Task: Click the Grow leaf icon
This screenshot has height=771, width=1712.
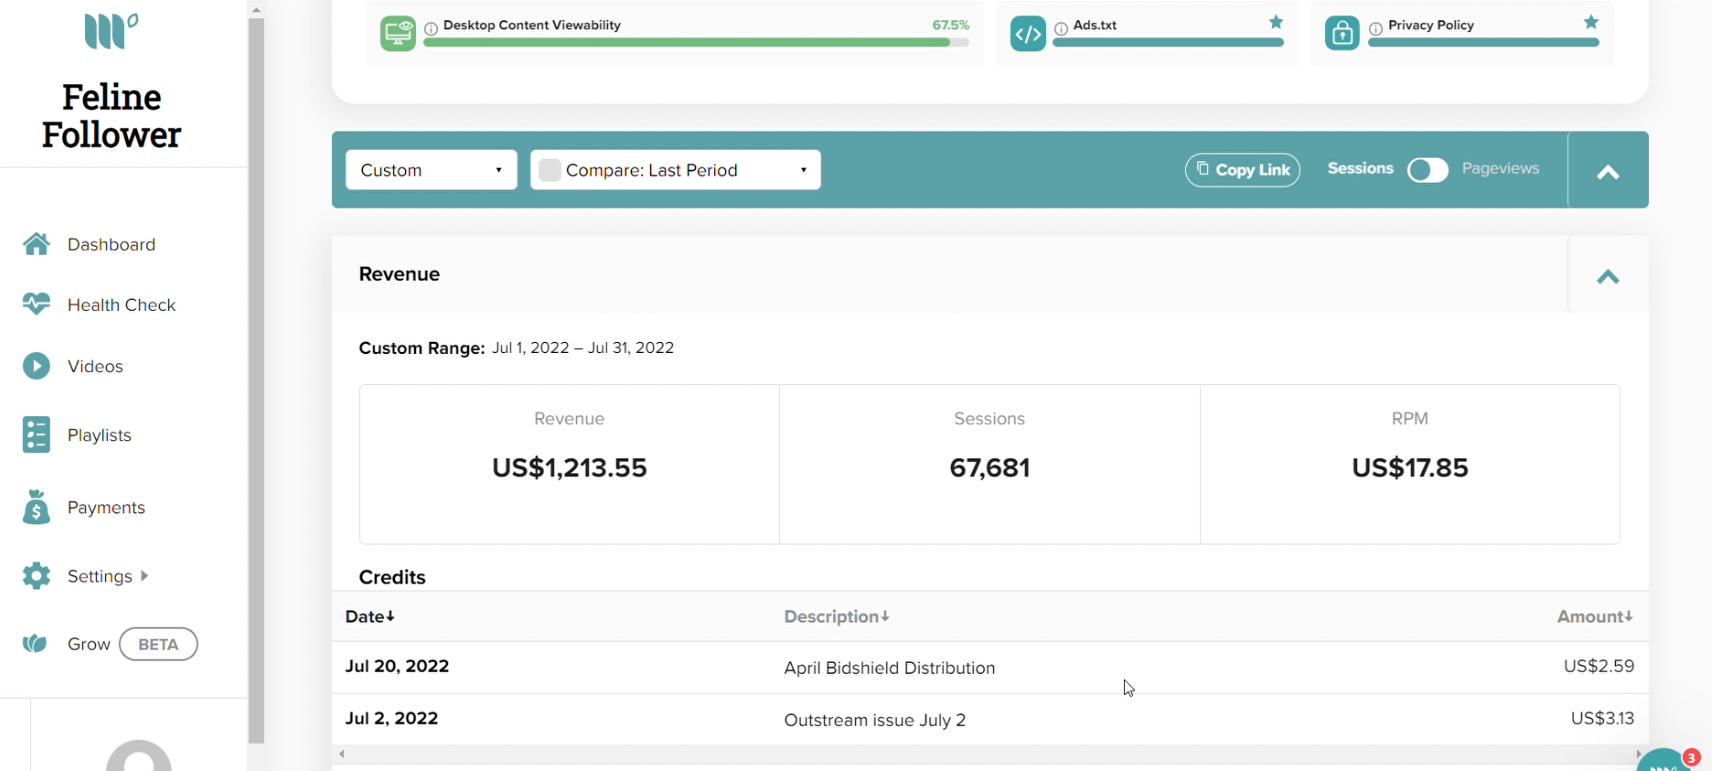Action: pyautogui.click(x=36, y=644)
